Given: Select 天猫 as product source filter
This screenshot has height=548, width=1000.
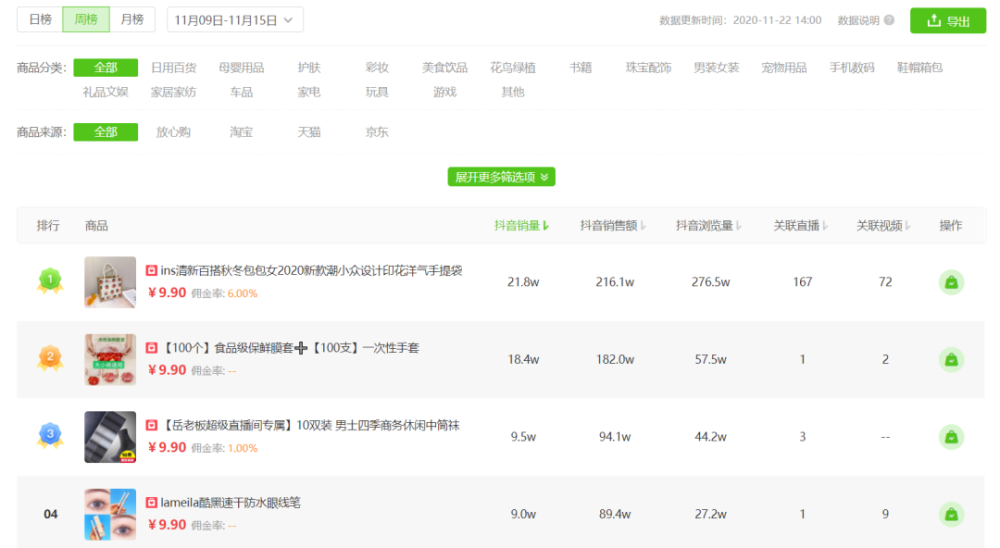Looking at the screenshot, I should pyautogui.click(x=309, y=132).
